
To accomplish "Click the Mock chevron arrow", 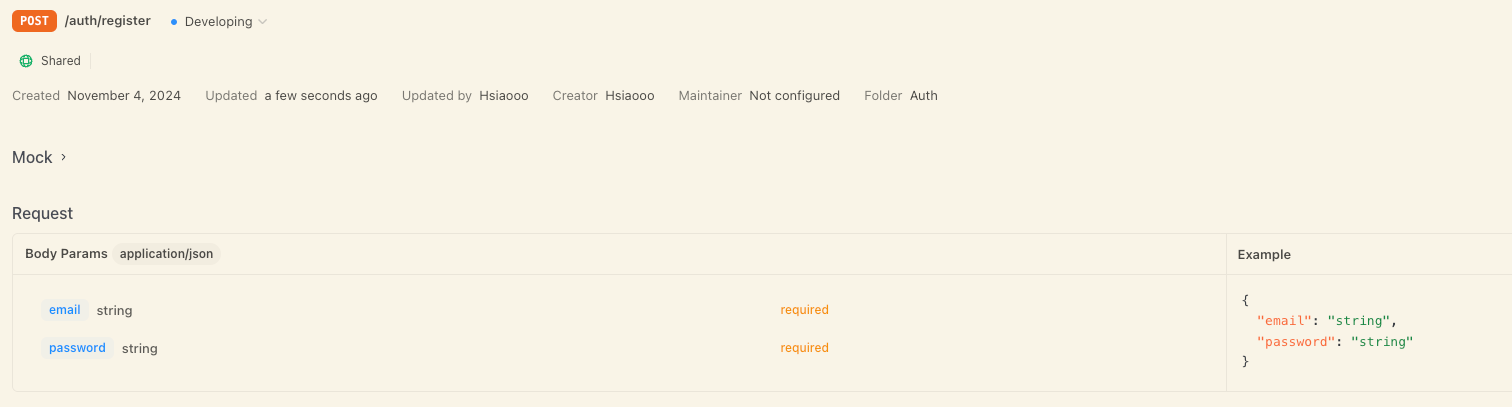I will pos(63,157).
